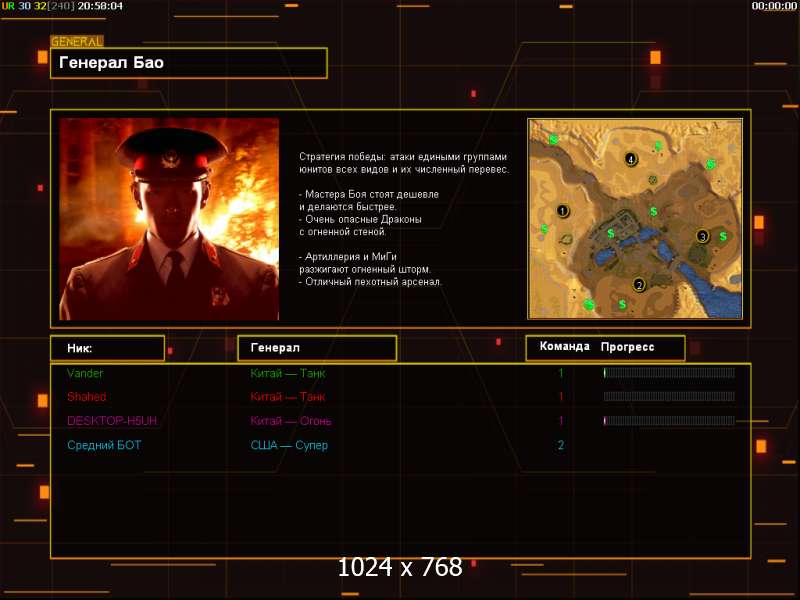Click the supply icon right of position 3
This screenshot has height=600, width=800.
[x=722, y=235]
